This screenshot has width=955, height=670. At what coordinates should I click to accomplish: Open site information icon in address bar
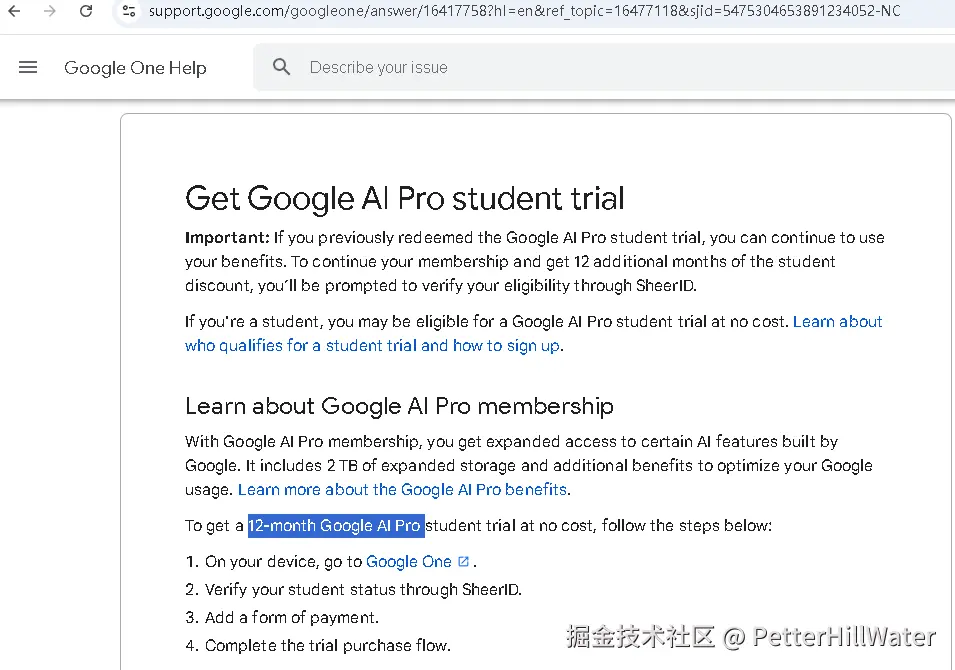(128, 11)
